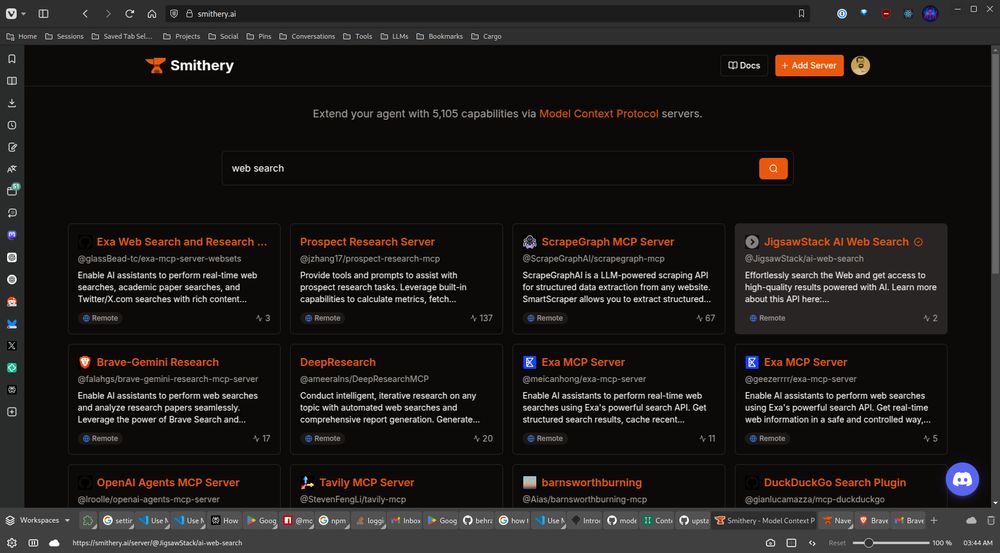Open the Tavily MCP Server card

[396, 487]
